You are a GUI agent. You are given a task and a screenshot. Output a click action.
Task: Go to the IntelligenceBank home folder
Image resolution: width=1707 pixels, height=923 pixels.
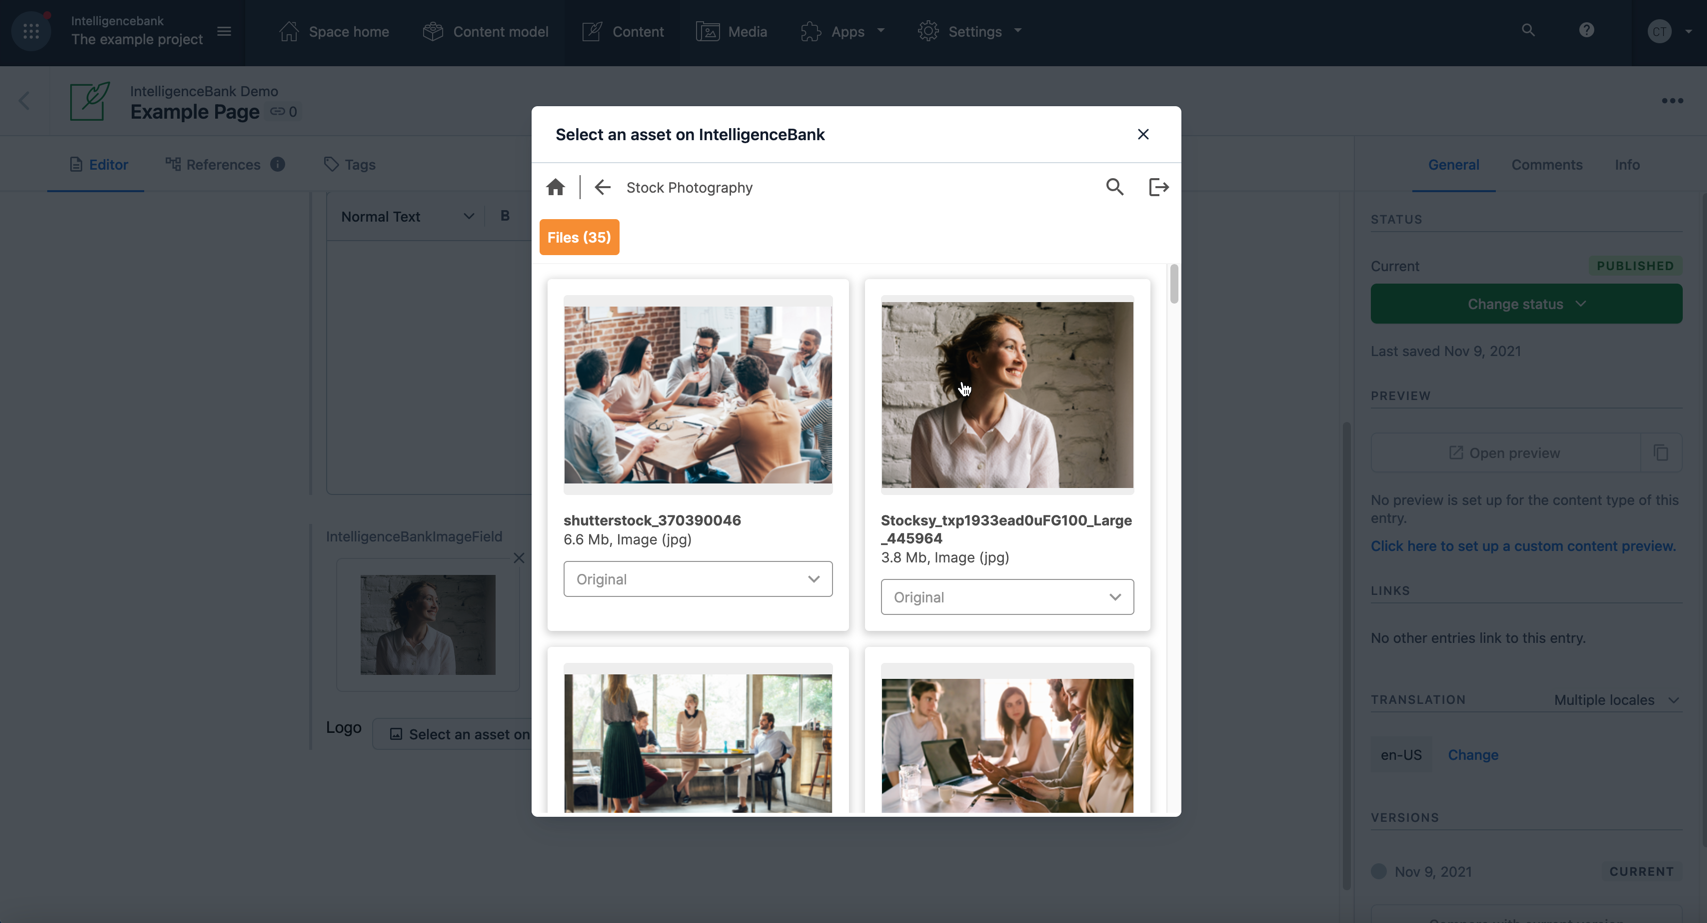coord(556,187)
